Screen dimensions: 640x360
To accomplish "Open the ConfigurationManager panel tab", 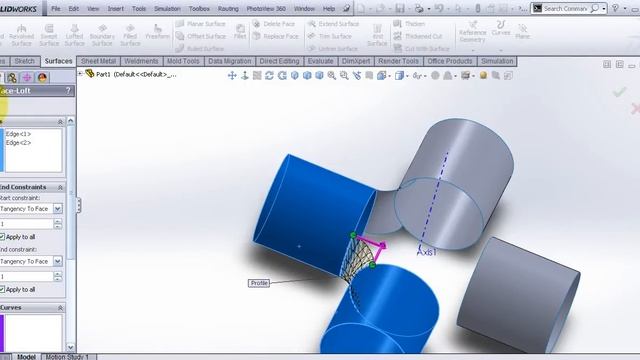I will point(11,77).
